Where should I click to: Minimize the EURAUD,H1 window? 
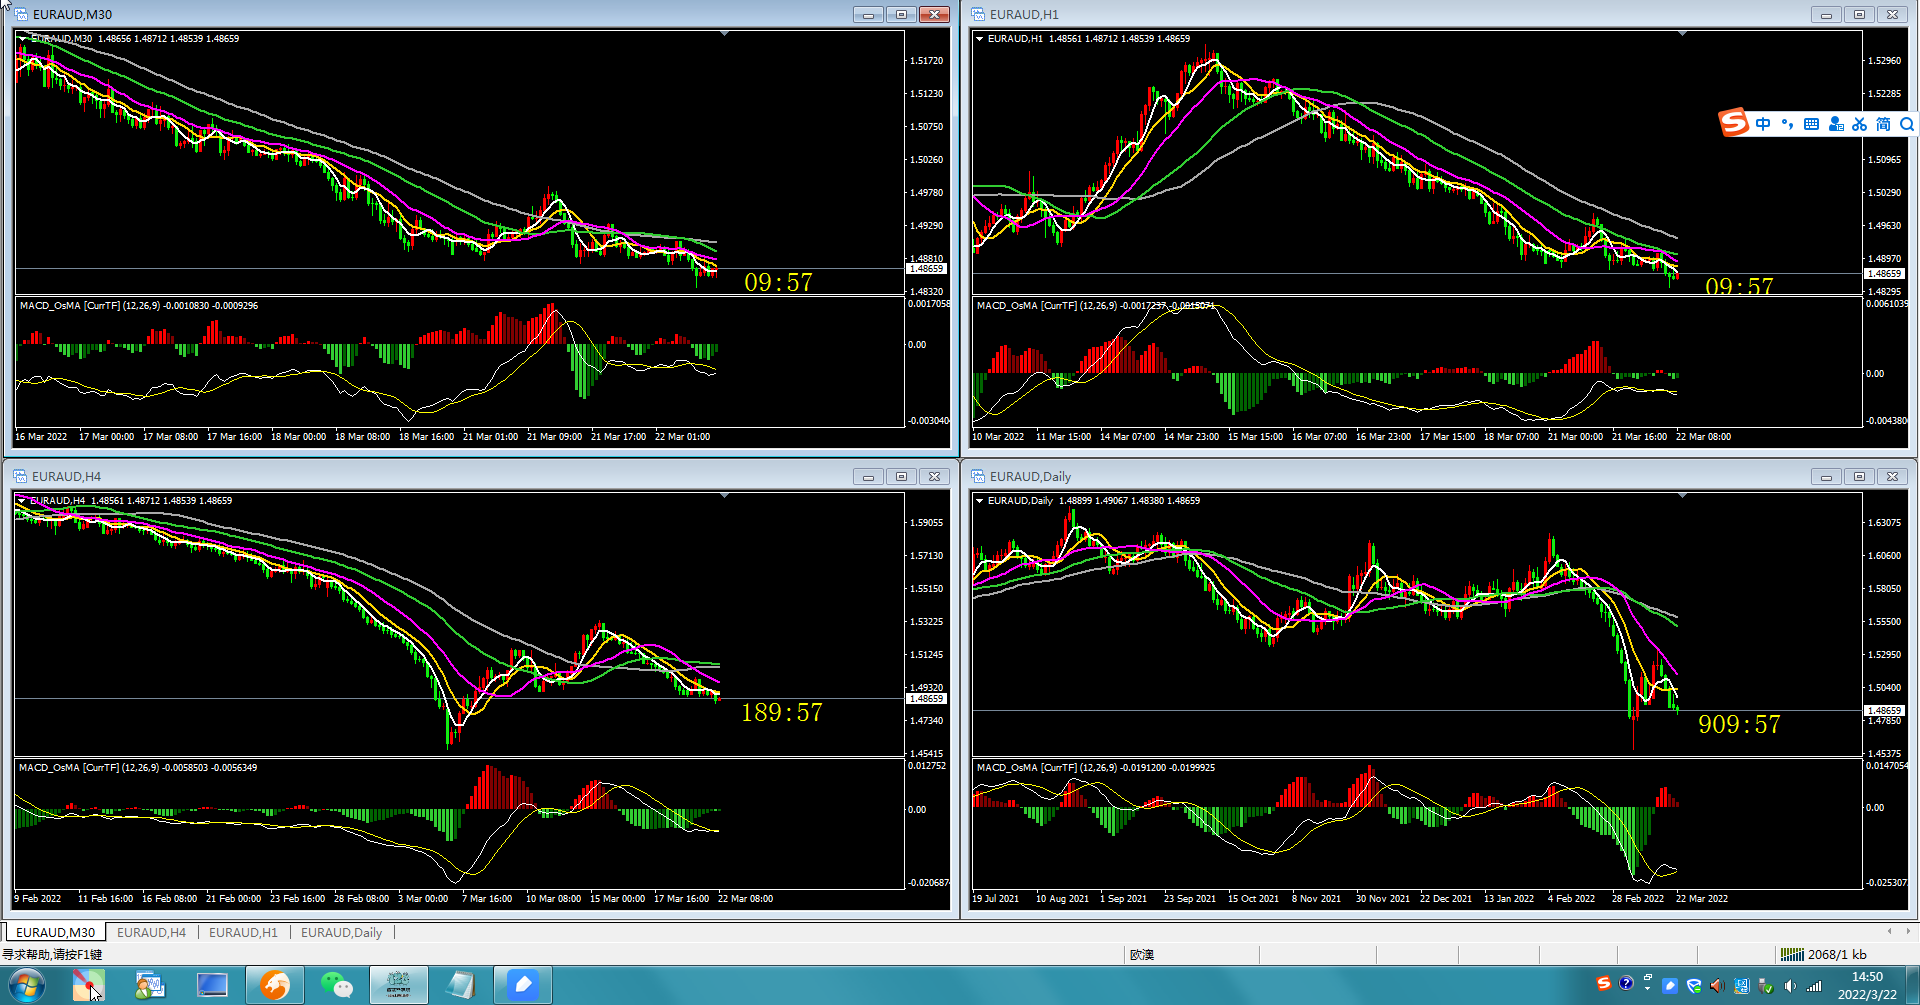click(1826, 14)
